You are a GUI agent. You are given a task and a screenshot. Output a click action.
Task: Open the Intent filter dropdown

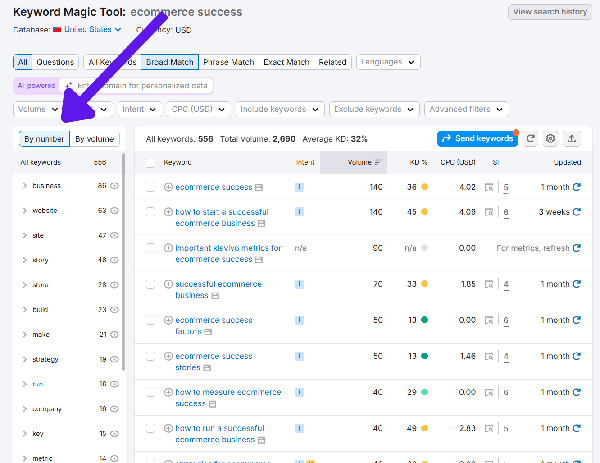(139, 109)
